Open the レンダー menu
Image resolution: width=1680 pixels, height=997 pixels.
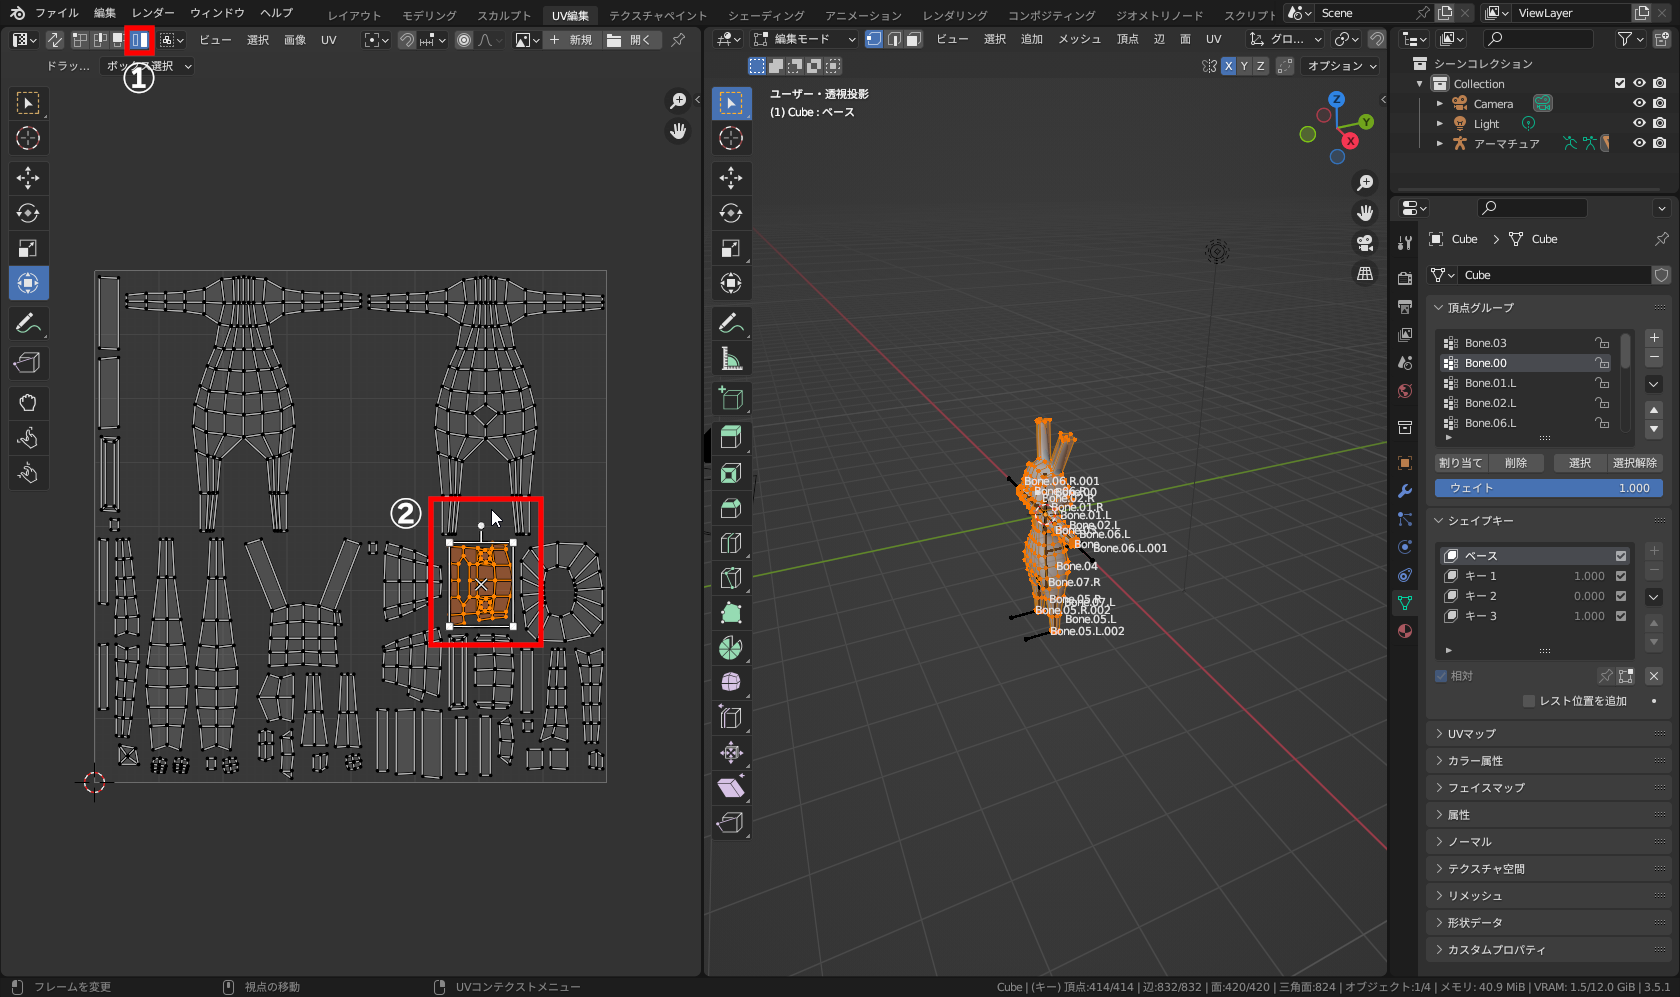153,13
